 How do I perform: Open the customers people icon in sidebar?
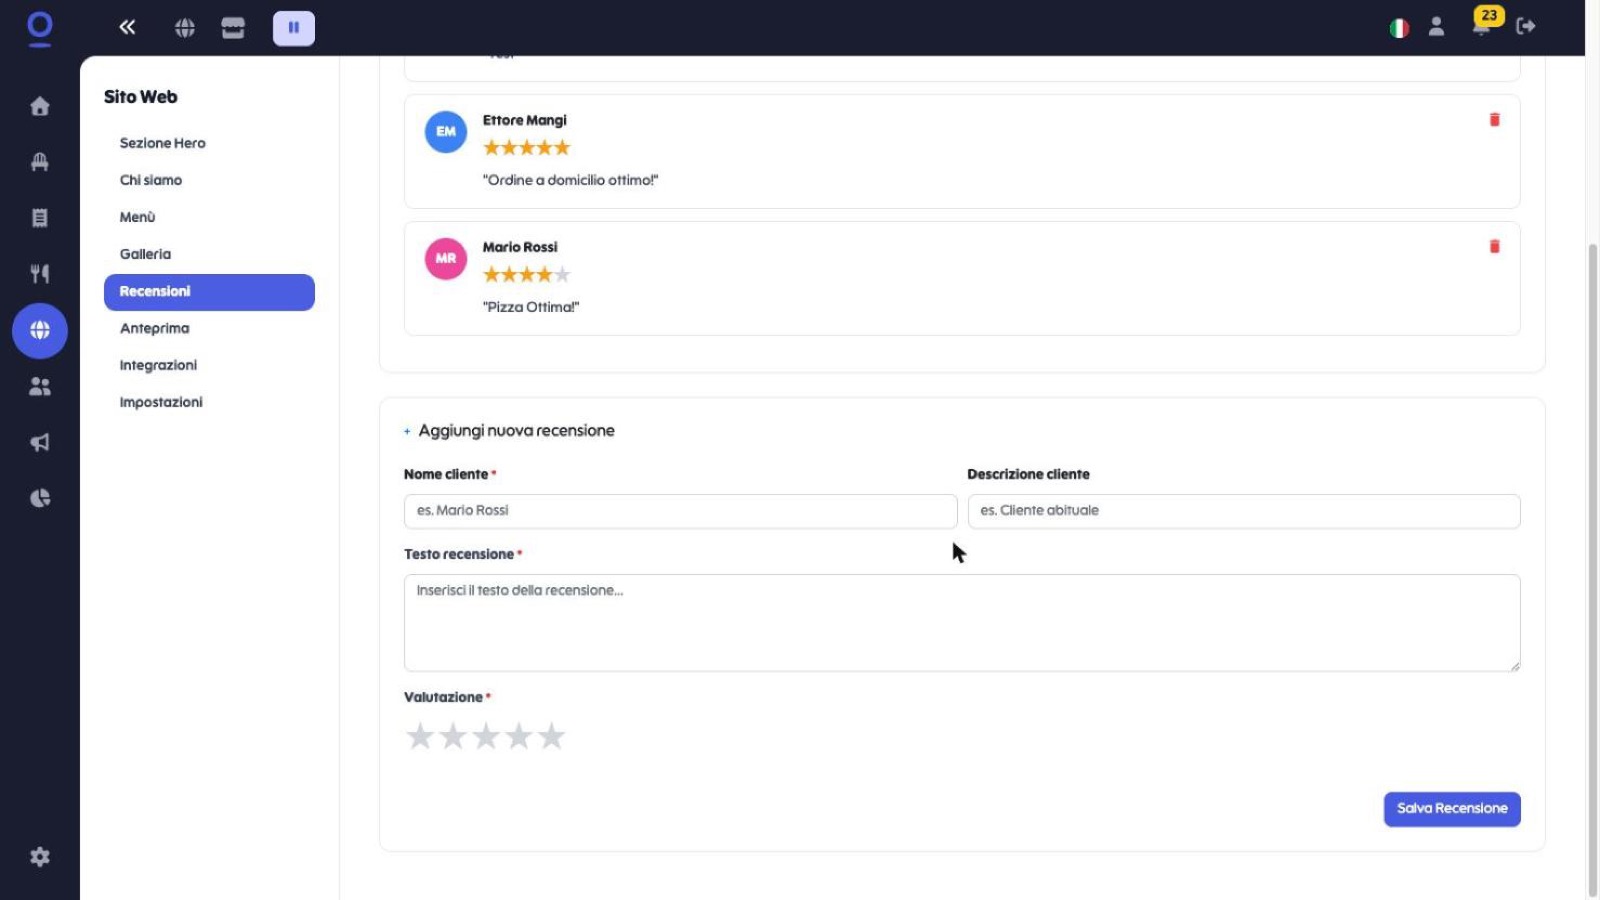(x=40, y=386)
